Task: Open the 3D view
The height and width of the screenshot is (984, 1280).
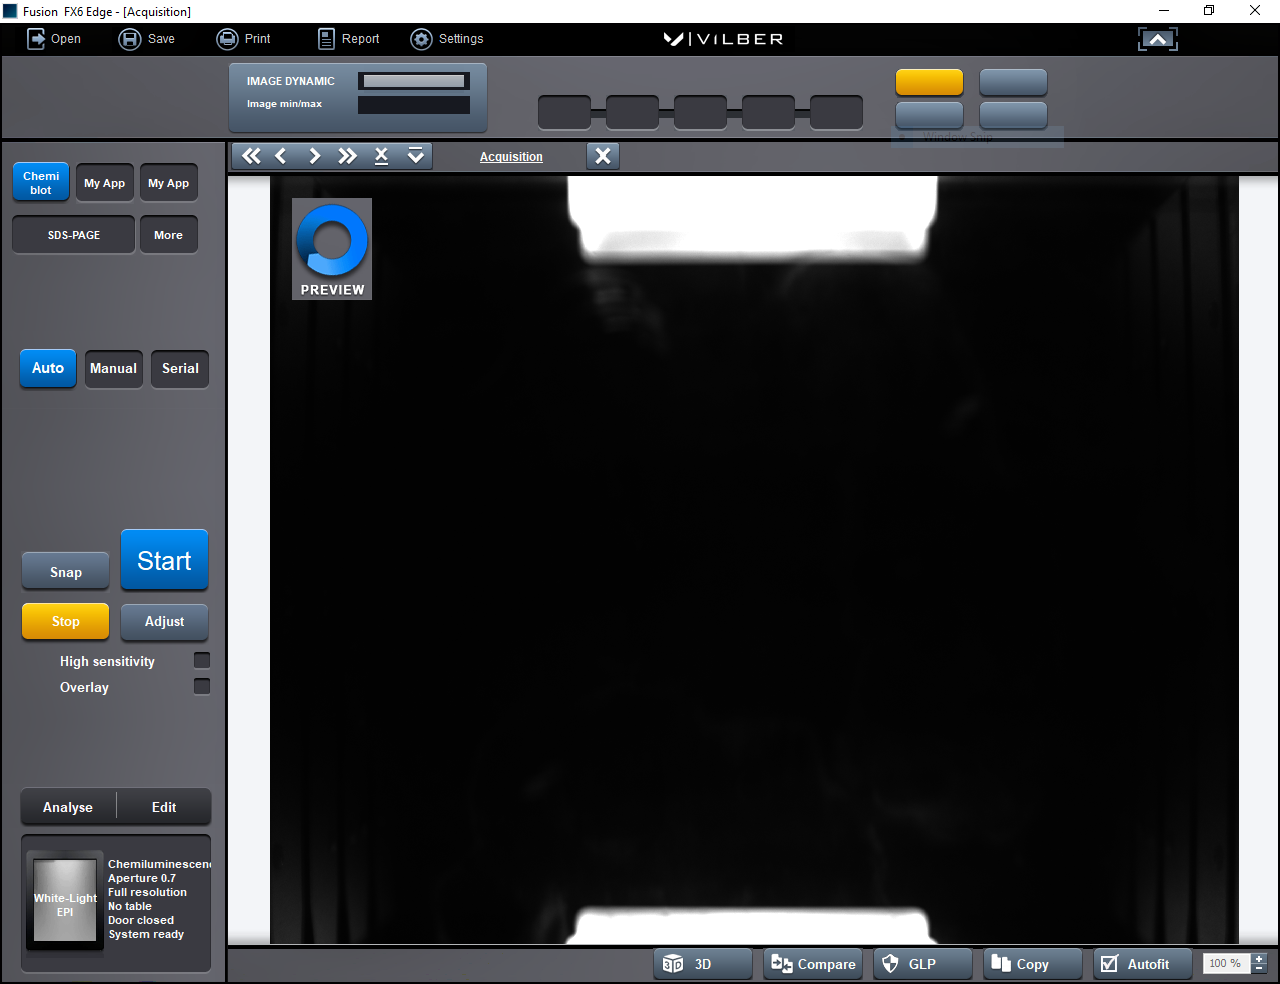Action: (x=702, y=963)
